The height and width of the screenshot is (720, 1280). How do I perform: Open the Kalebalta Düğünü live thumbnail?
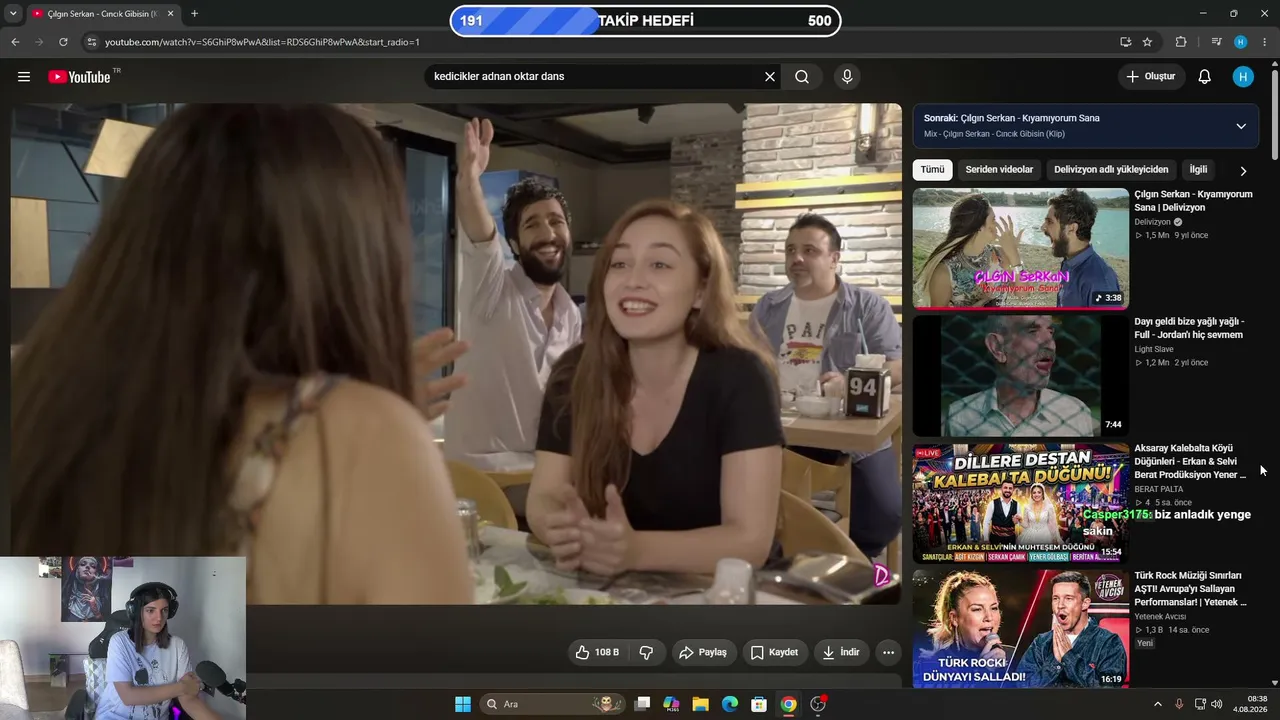(x=1020, y=503)
